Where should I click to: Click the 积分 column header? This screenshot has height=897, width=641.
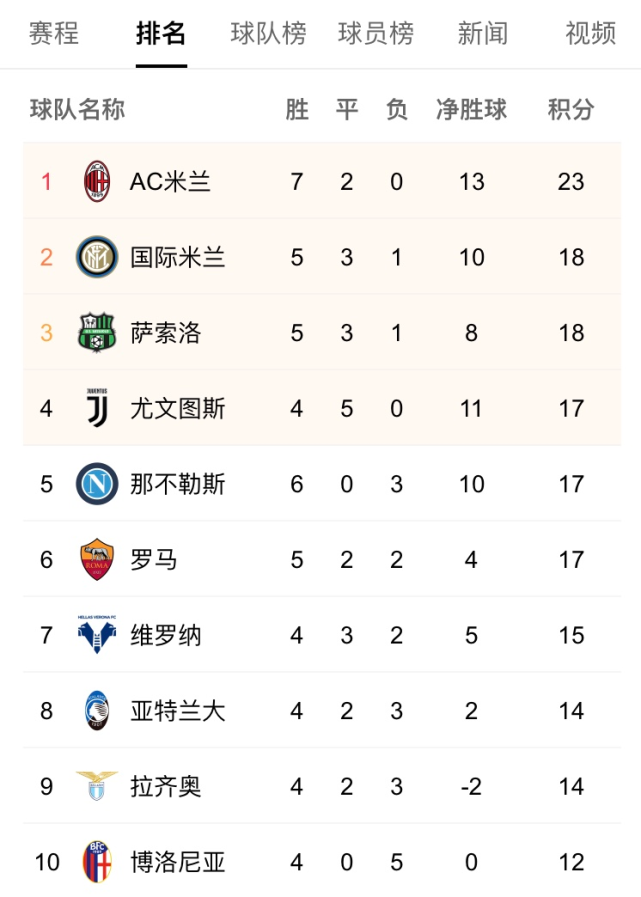tap(571, 109)
